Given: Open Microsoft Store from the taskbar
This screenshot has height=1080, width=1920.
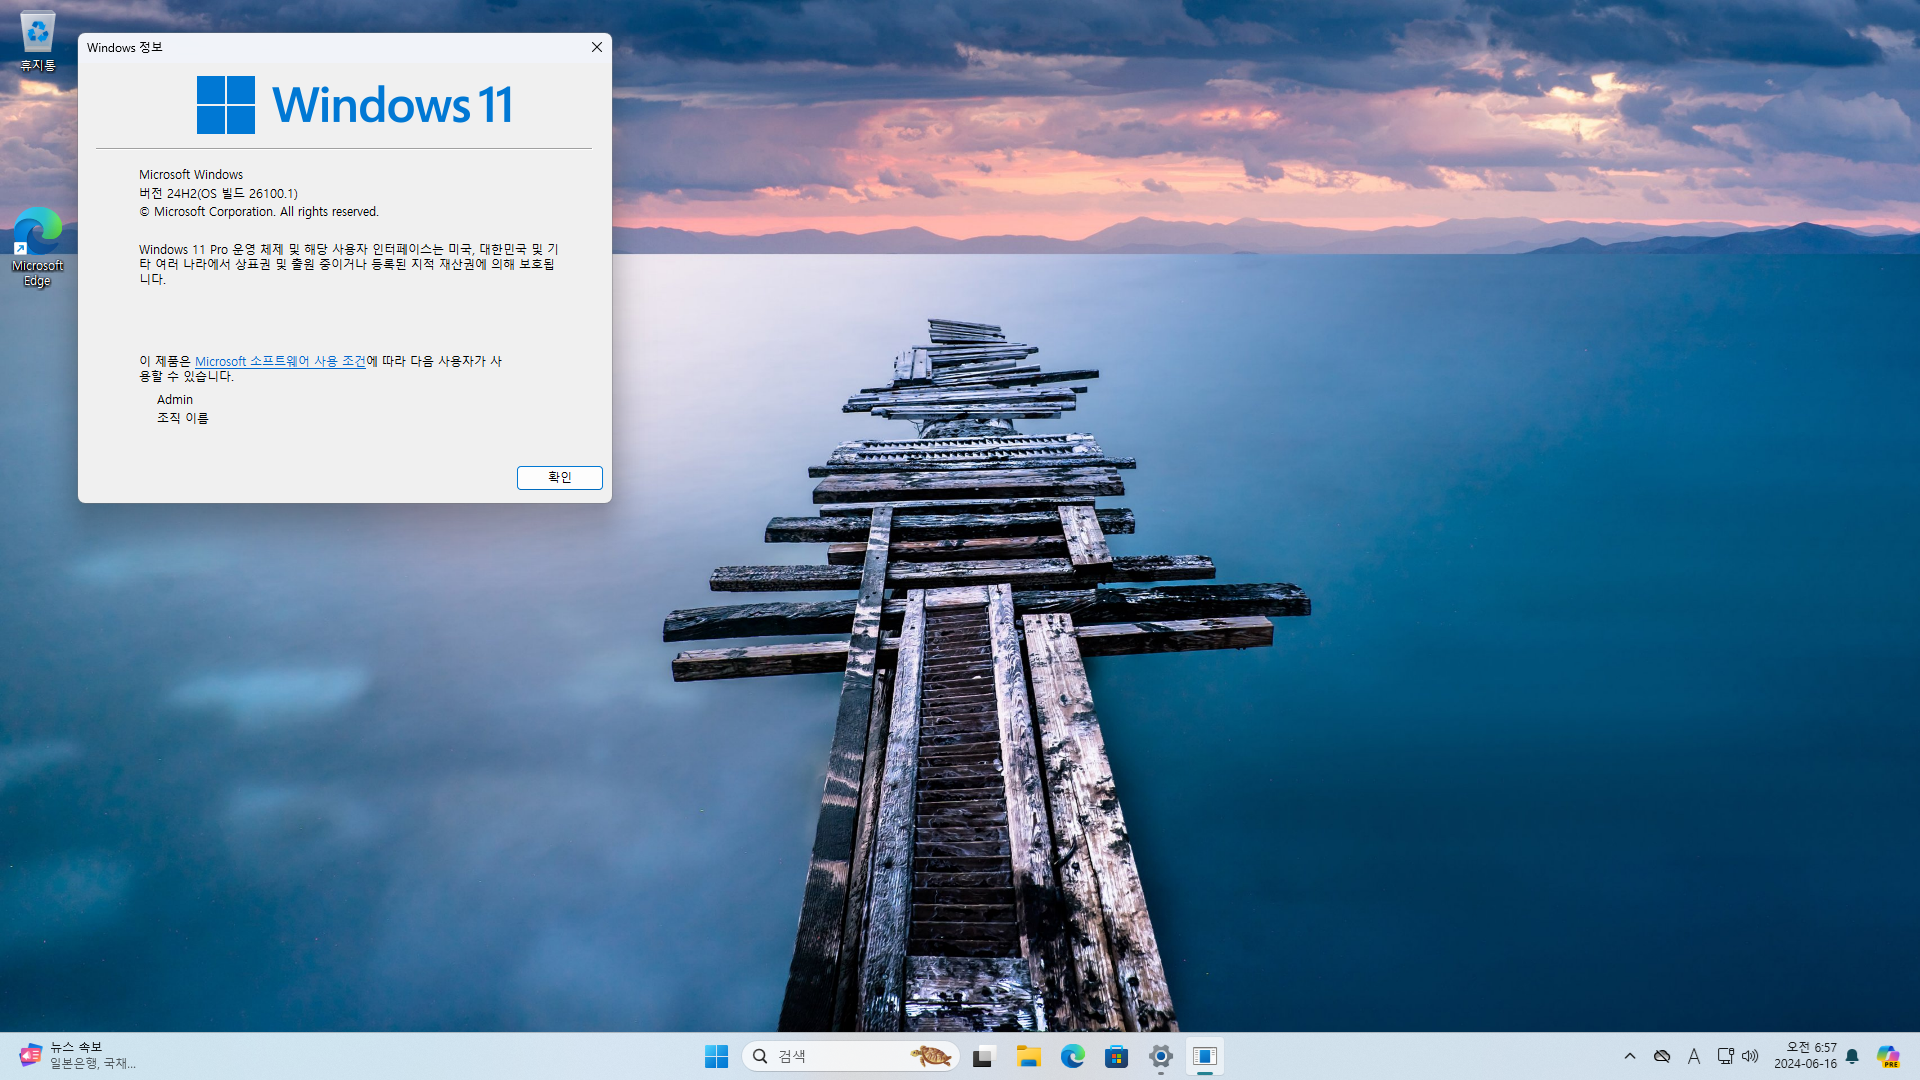Looking at the screenshot, I should coord(1117,1056).
